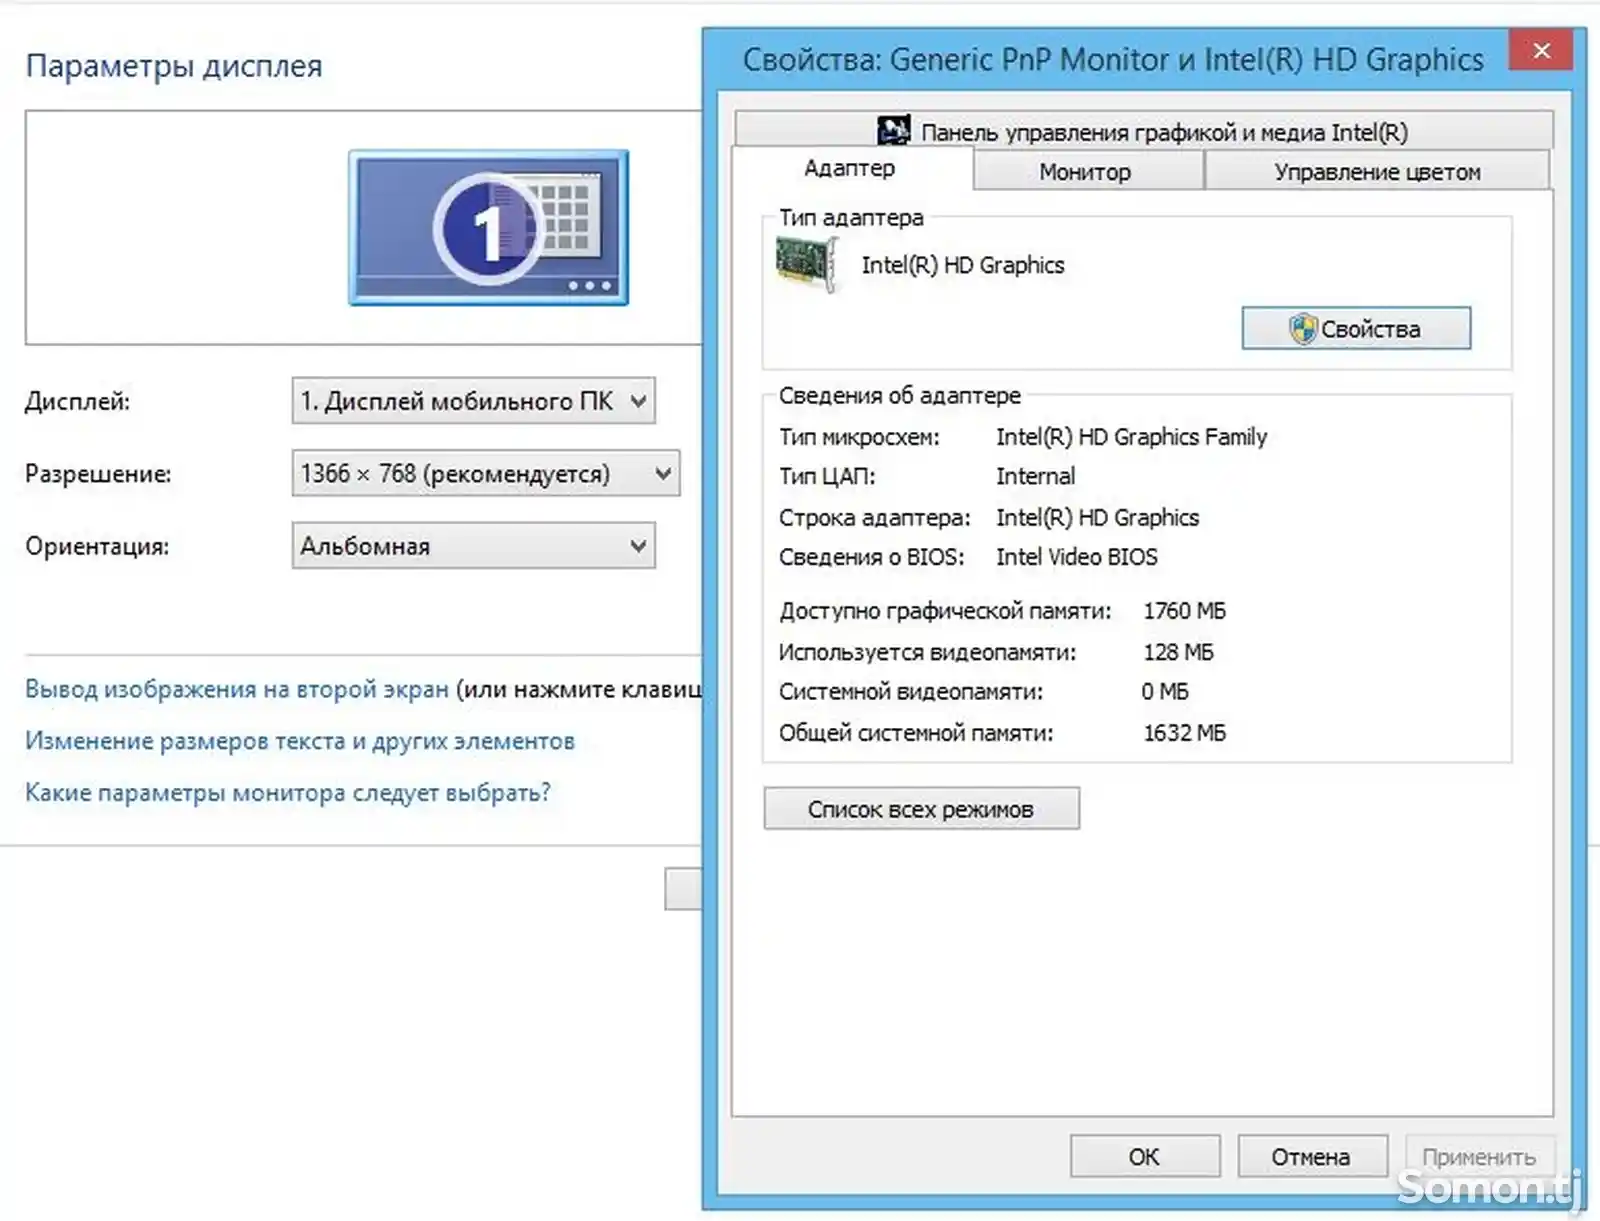Viewport: 1600px width, 1221px height.
Task: Click the Строка адаптера label
Action: [875, 518]
